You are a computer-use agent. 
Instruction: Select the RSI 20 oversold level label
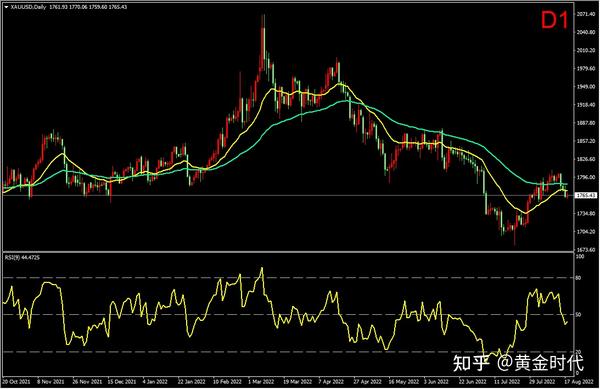point(578,352)
